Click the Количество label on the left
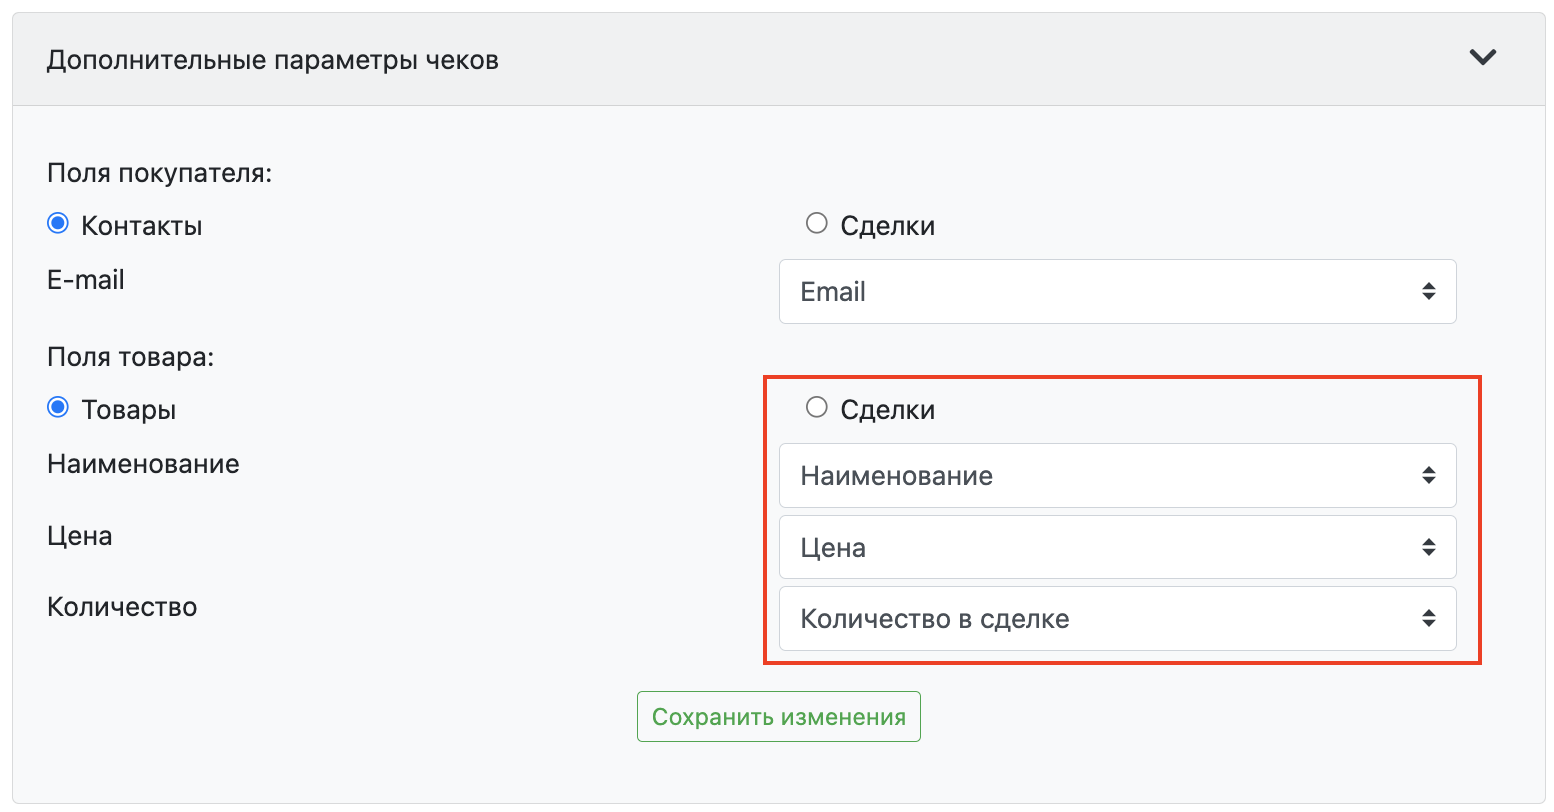1554x812 pixels. tap(122, 607)
